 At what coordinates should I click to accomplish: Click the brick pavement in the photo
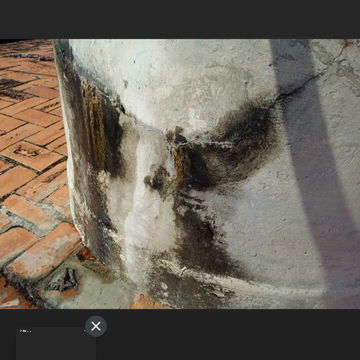click(x=32, y=160)
